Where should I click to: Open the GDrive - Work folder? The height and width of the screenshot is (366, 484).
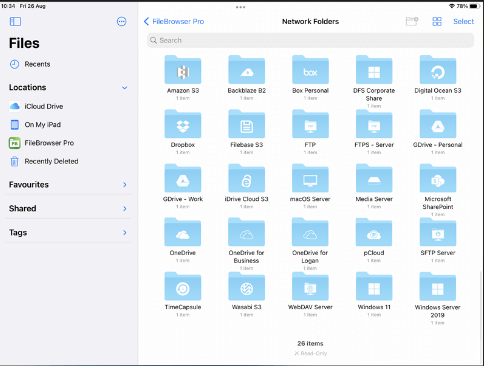183,178
